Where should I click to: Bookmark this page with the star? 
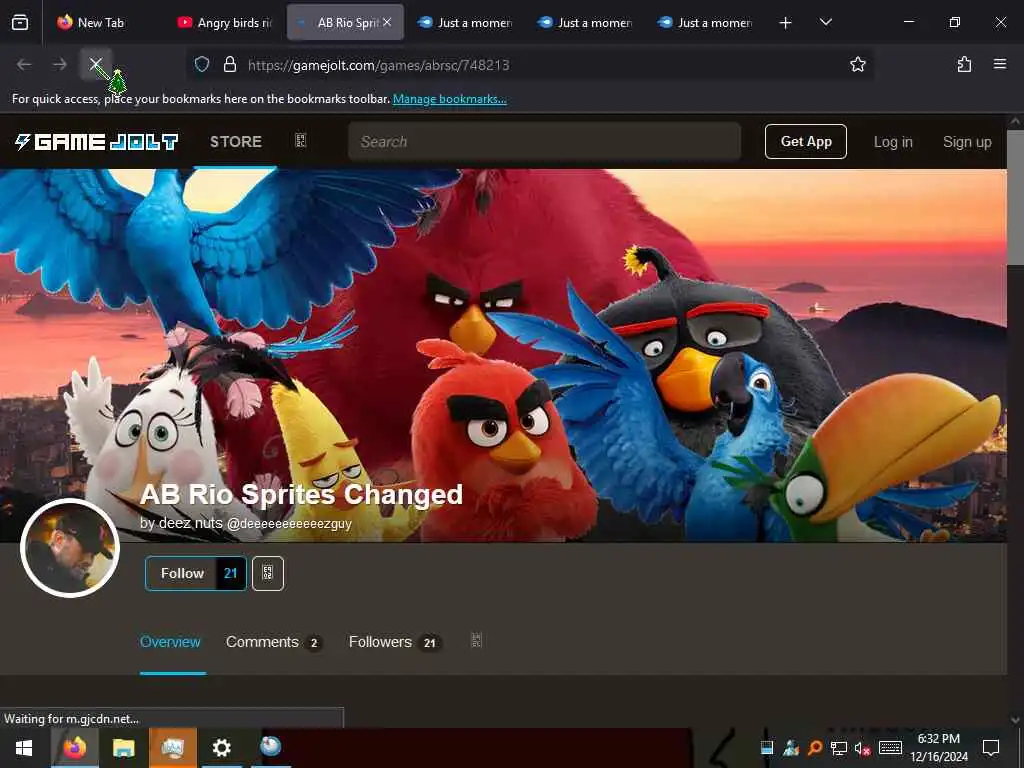[x=857, y=64]
